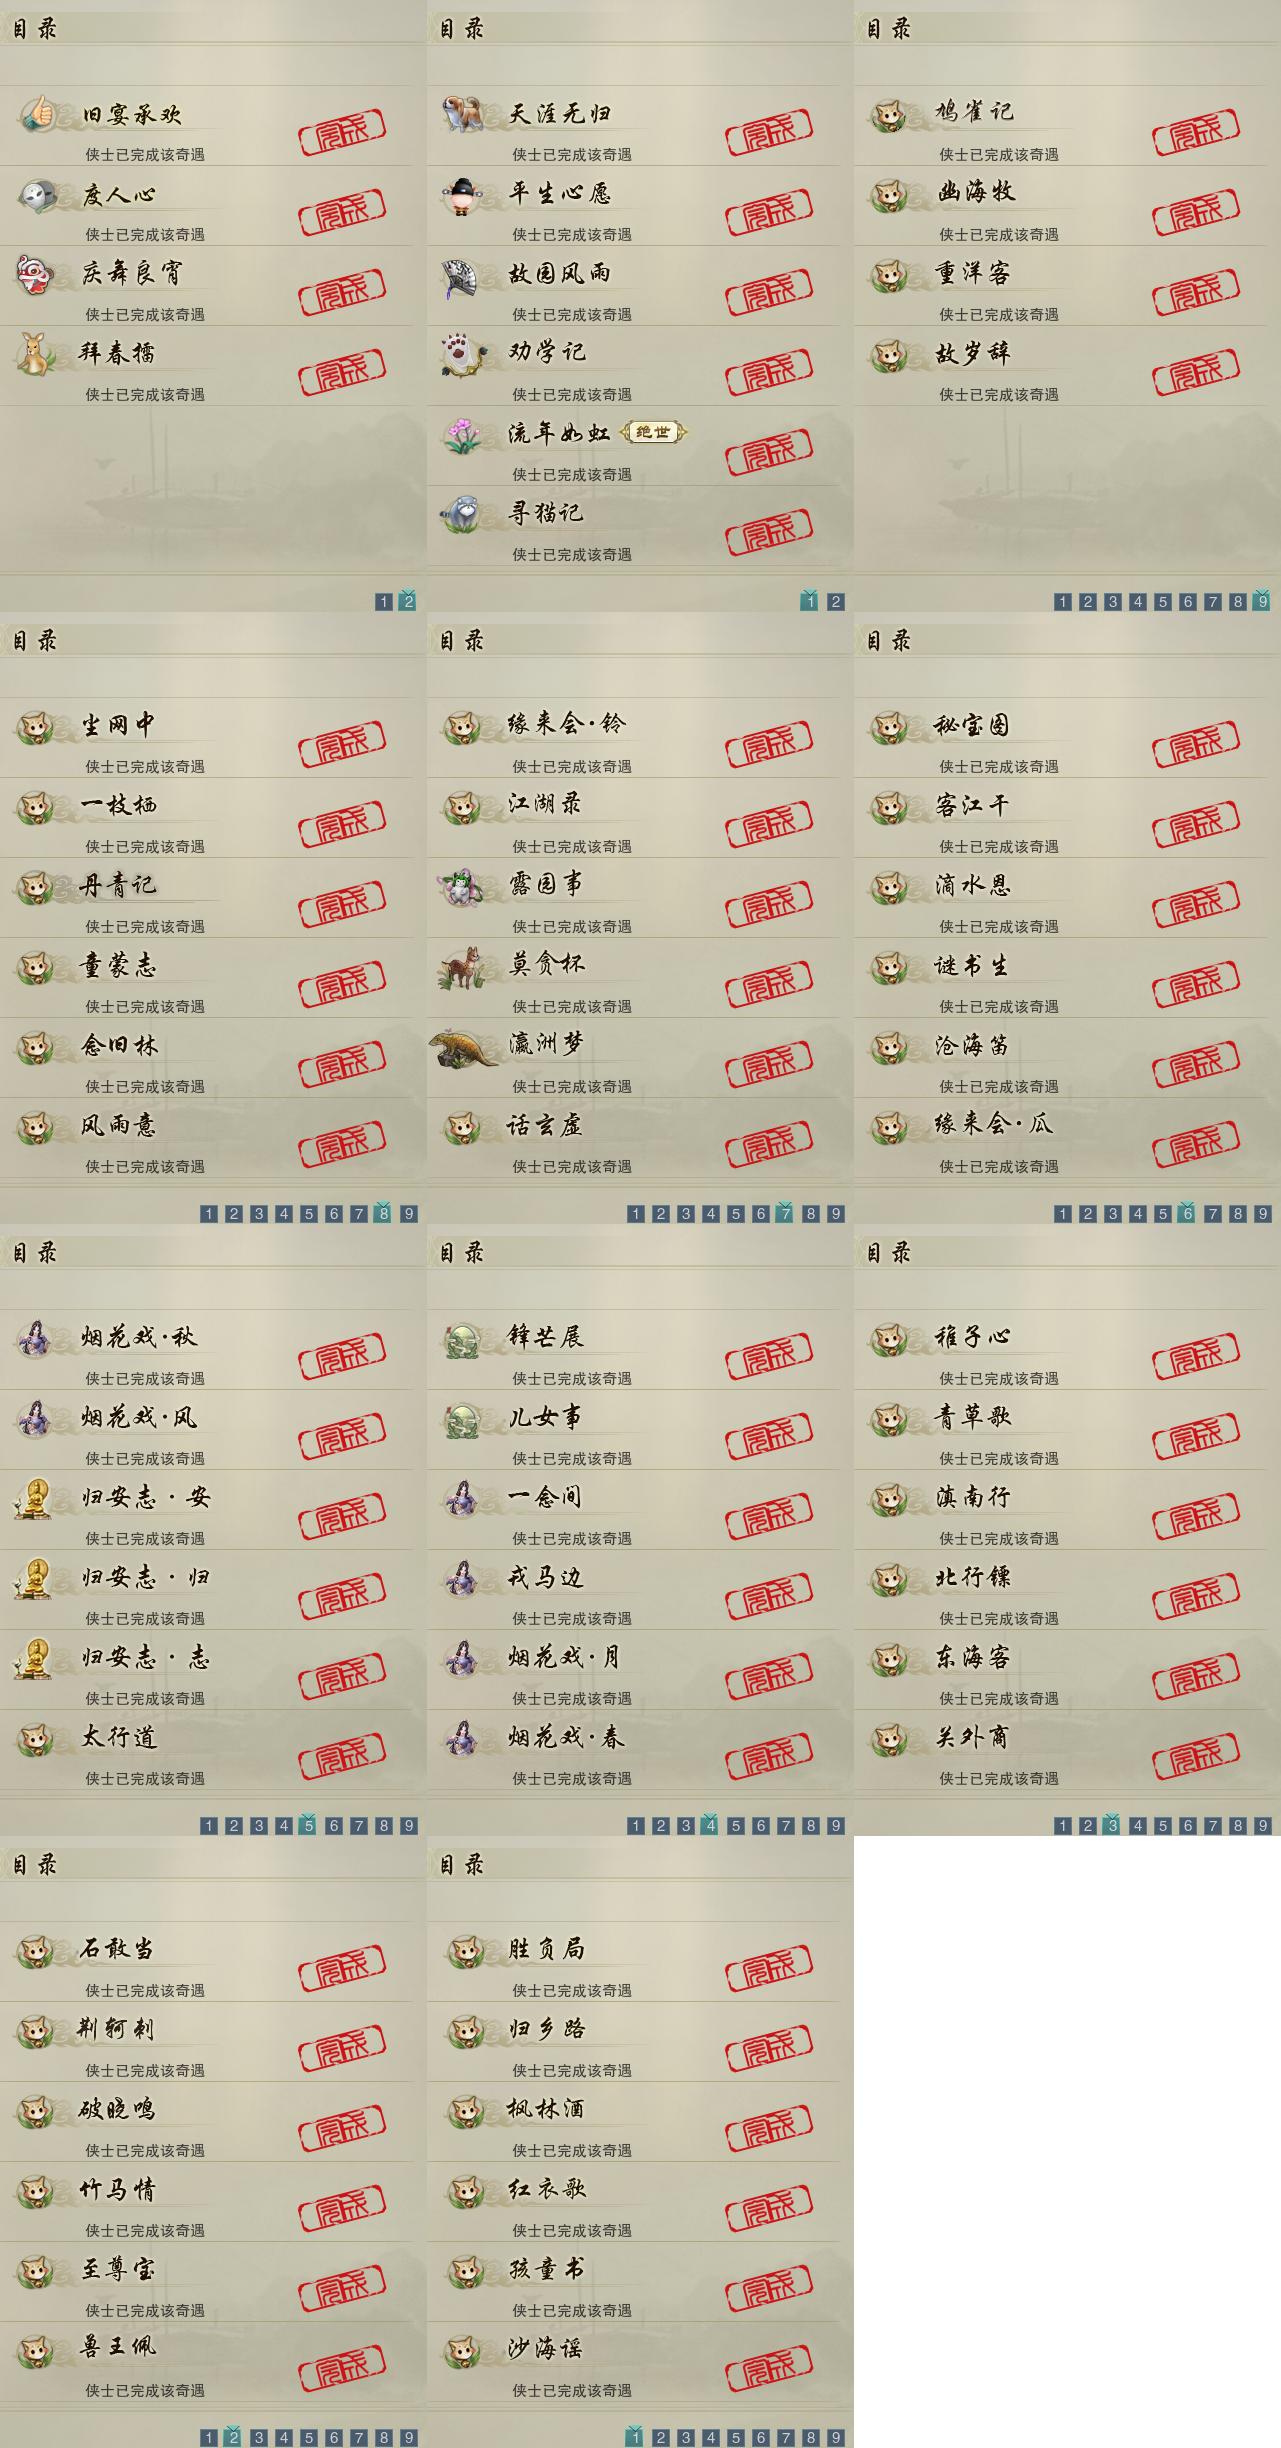
Task: Switch to page 1 in 旧宴承欢 panel pagination
Action: [383, 601]
